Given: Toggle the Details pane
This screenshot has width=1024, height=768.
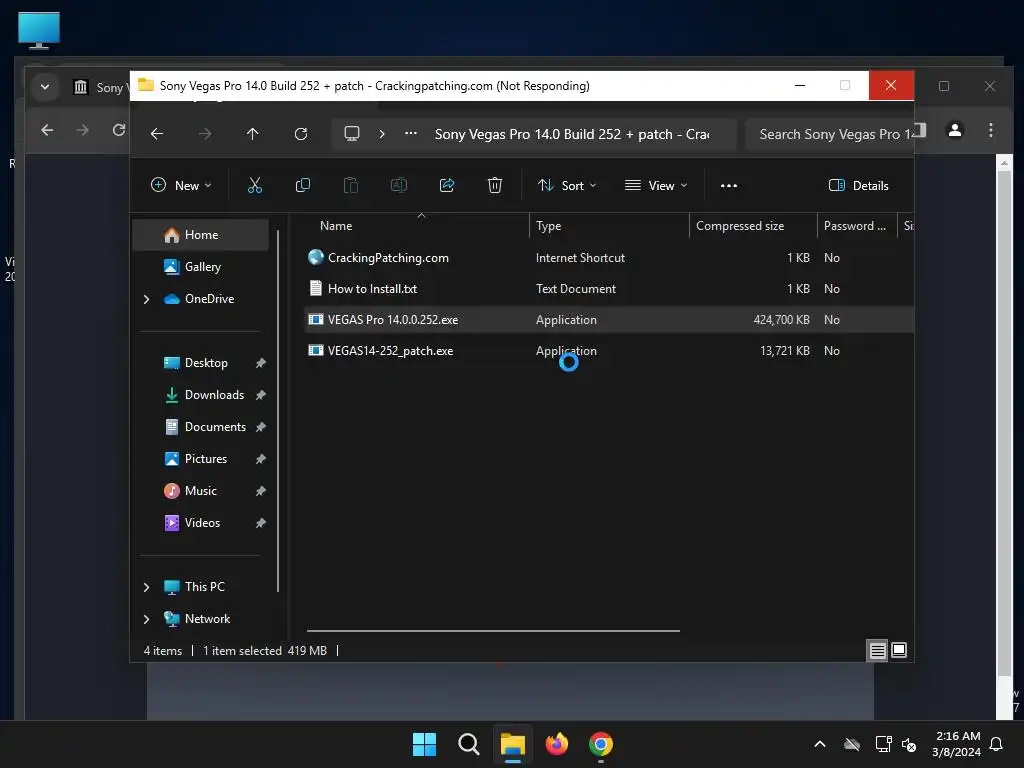Looking at the screenshot, I should (x=859, y=185).
